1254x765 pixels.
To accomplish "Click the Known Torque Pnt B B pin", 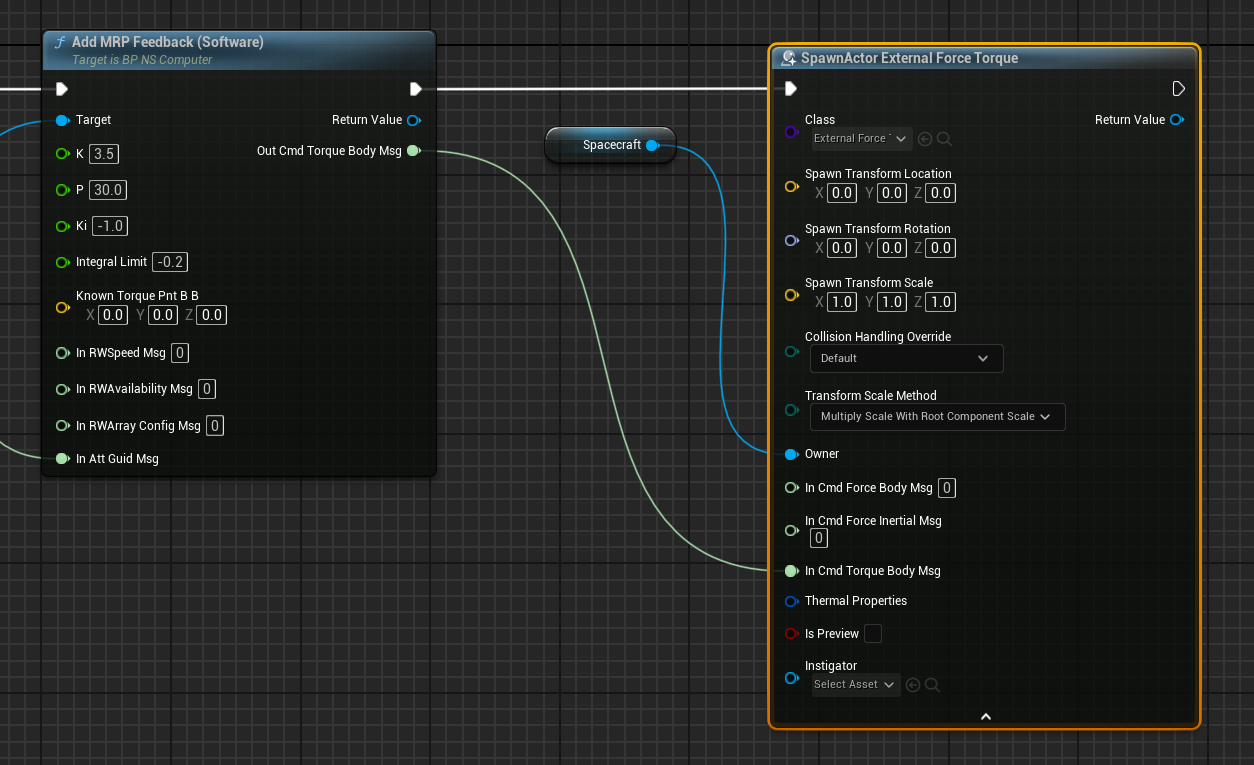I will 63,307.
